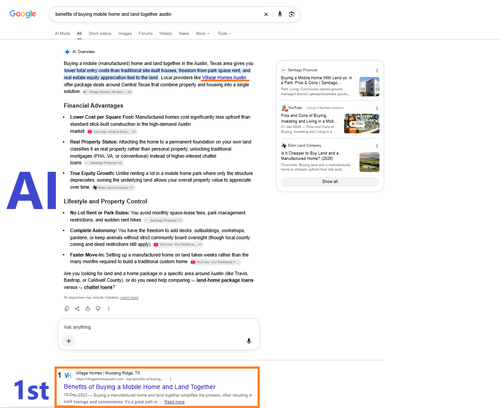This screenshot has height=408, width=500.
Task: Open the Eden Land Company +1 source chip
Action: (x=113, y=188)
